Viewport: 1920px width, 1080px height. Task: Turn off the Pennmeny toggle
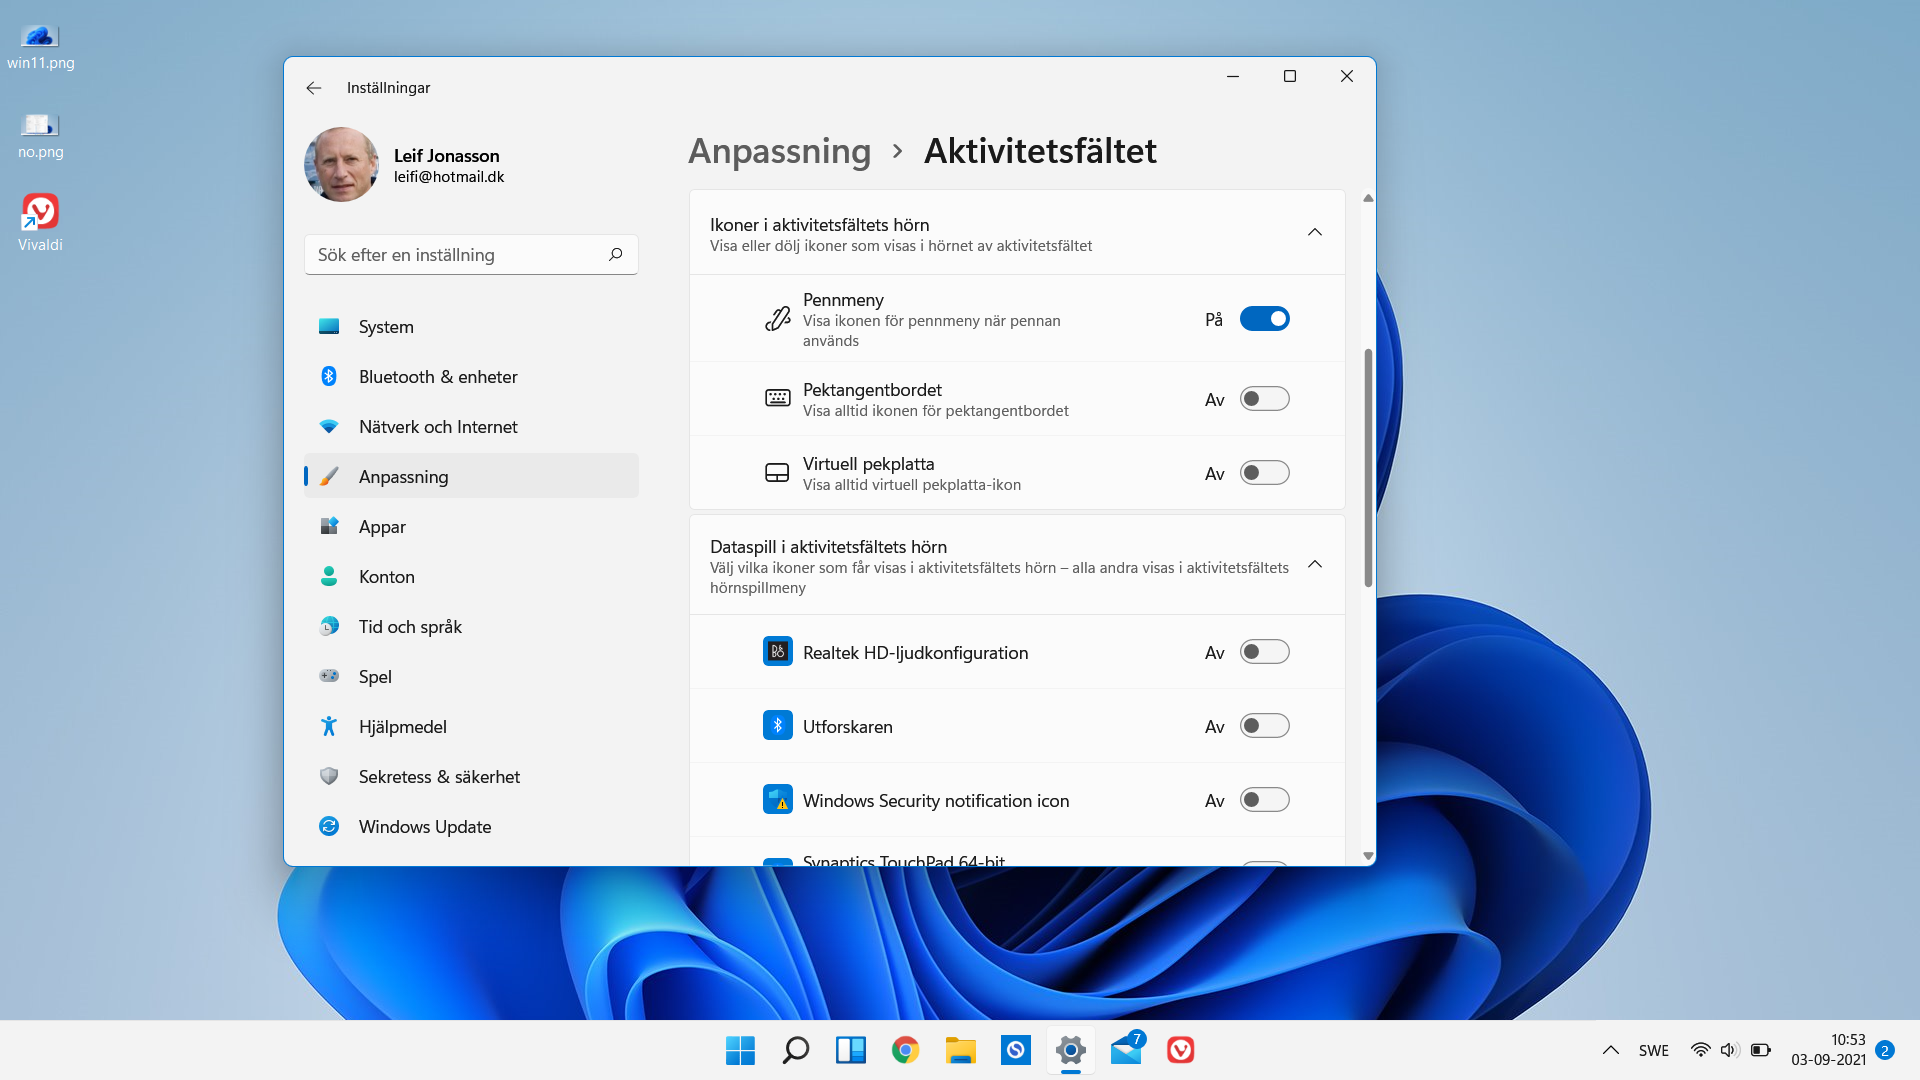pyautogui.click(x=1265, y=318)
